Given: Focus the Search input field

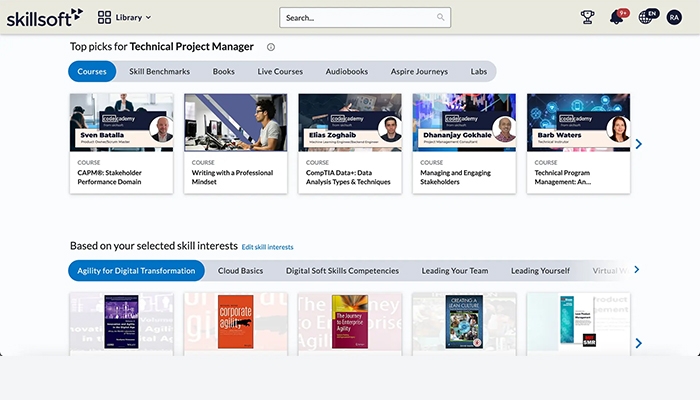Looking at the screenshot, I should point(365,17).
